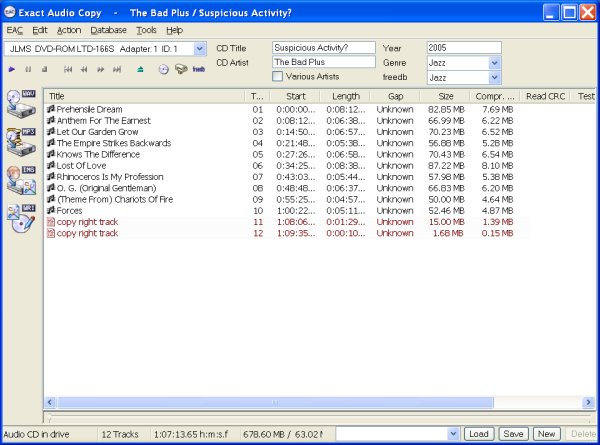The height and width of the screenshot is (445, 600).
Task: Stop playback with the stop icon
Action: (44, 69)
